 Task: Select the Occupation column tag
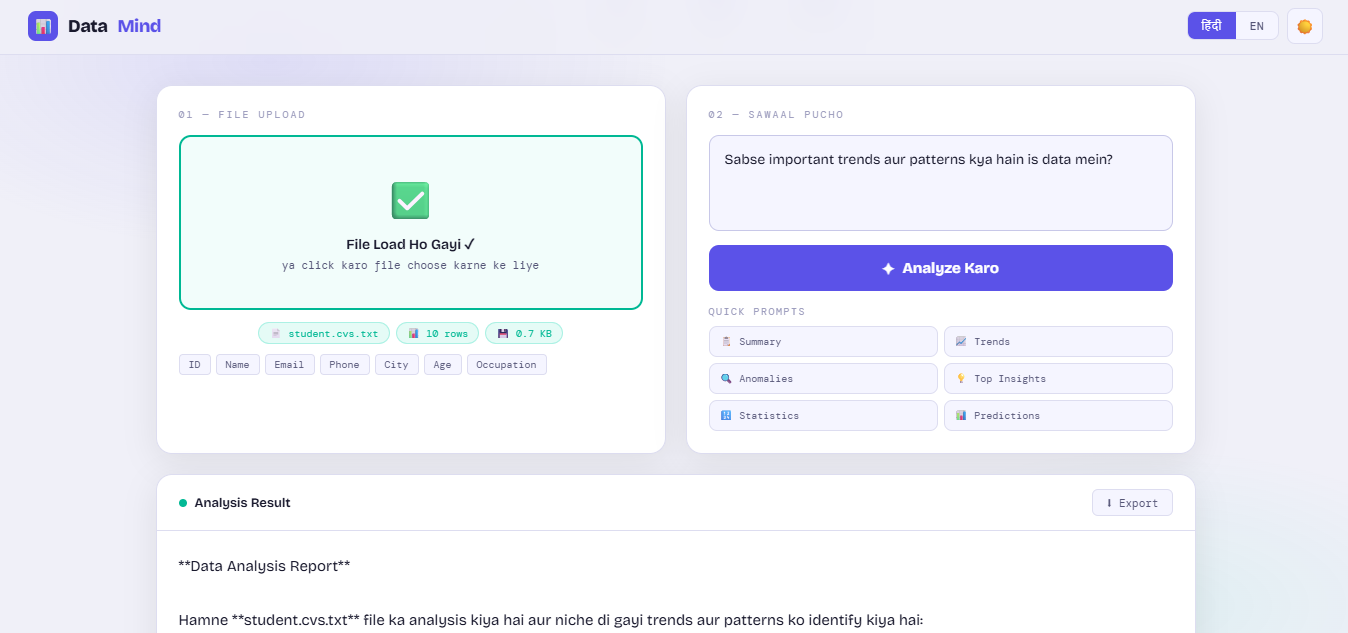507,365
